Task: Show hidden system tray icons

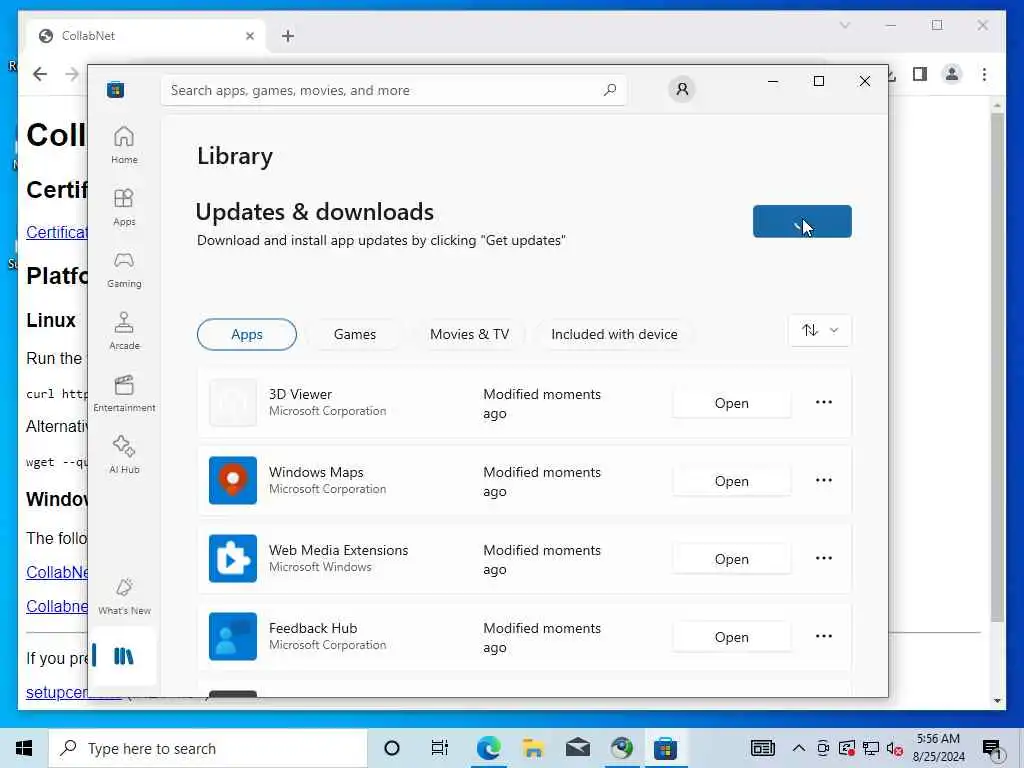Action: click(798, 748)
